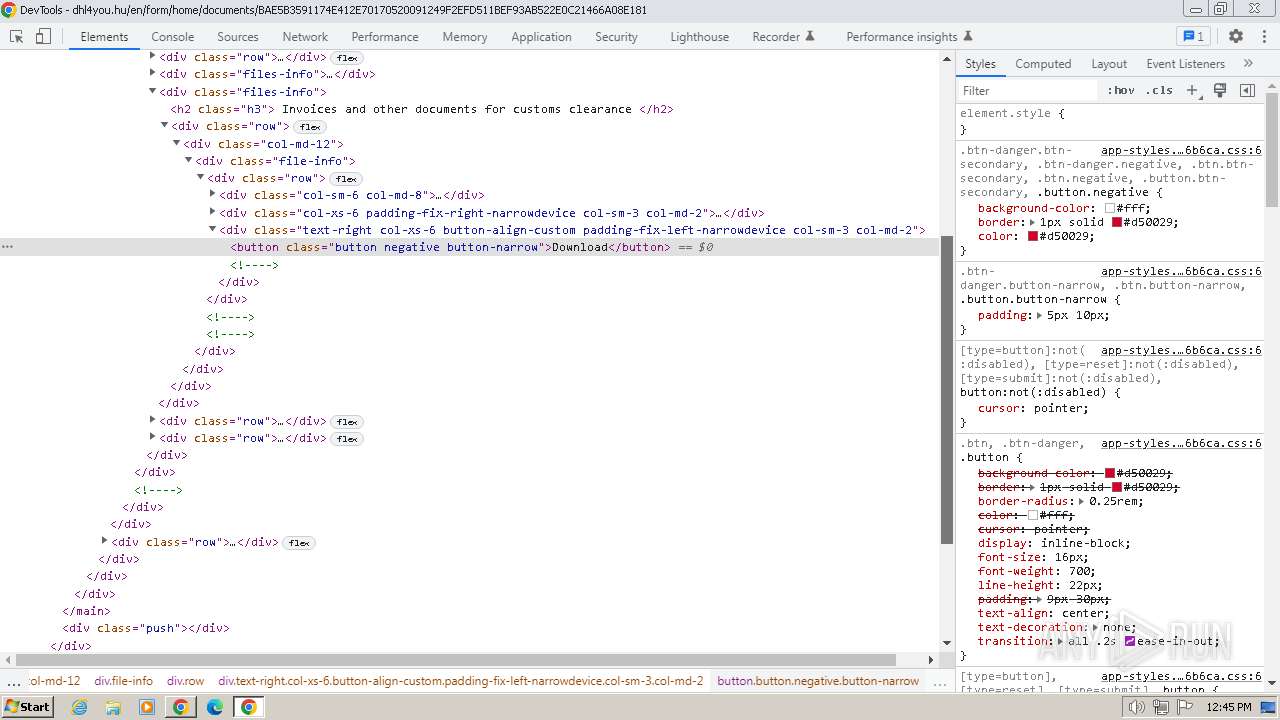This screenshot has height=720, width=1280.
Task: Select the div class push node
Action: [146, 628]
